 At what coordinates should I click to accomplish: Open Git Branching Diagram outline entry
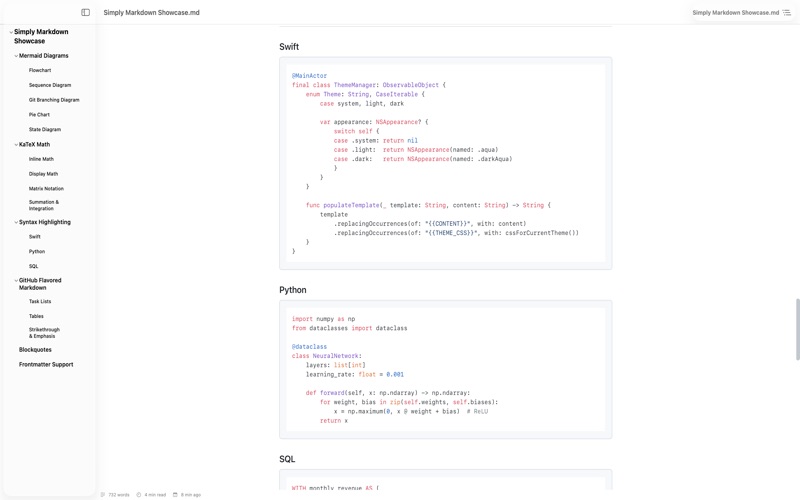54,100
